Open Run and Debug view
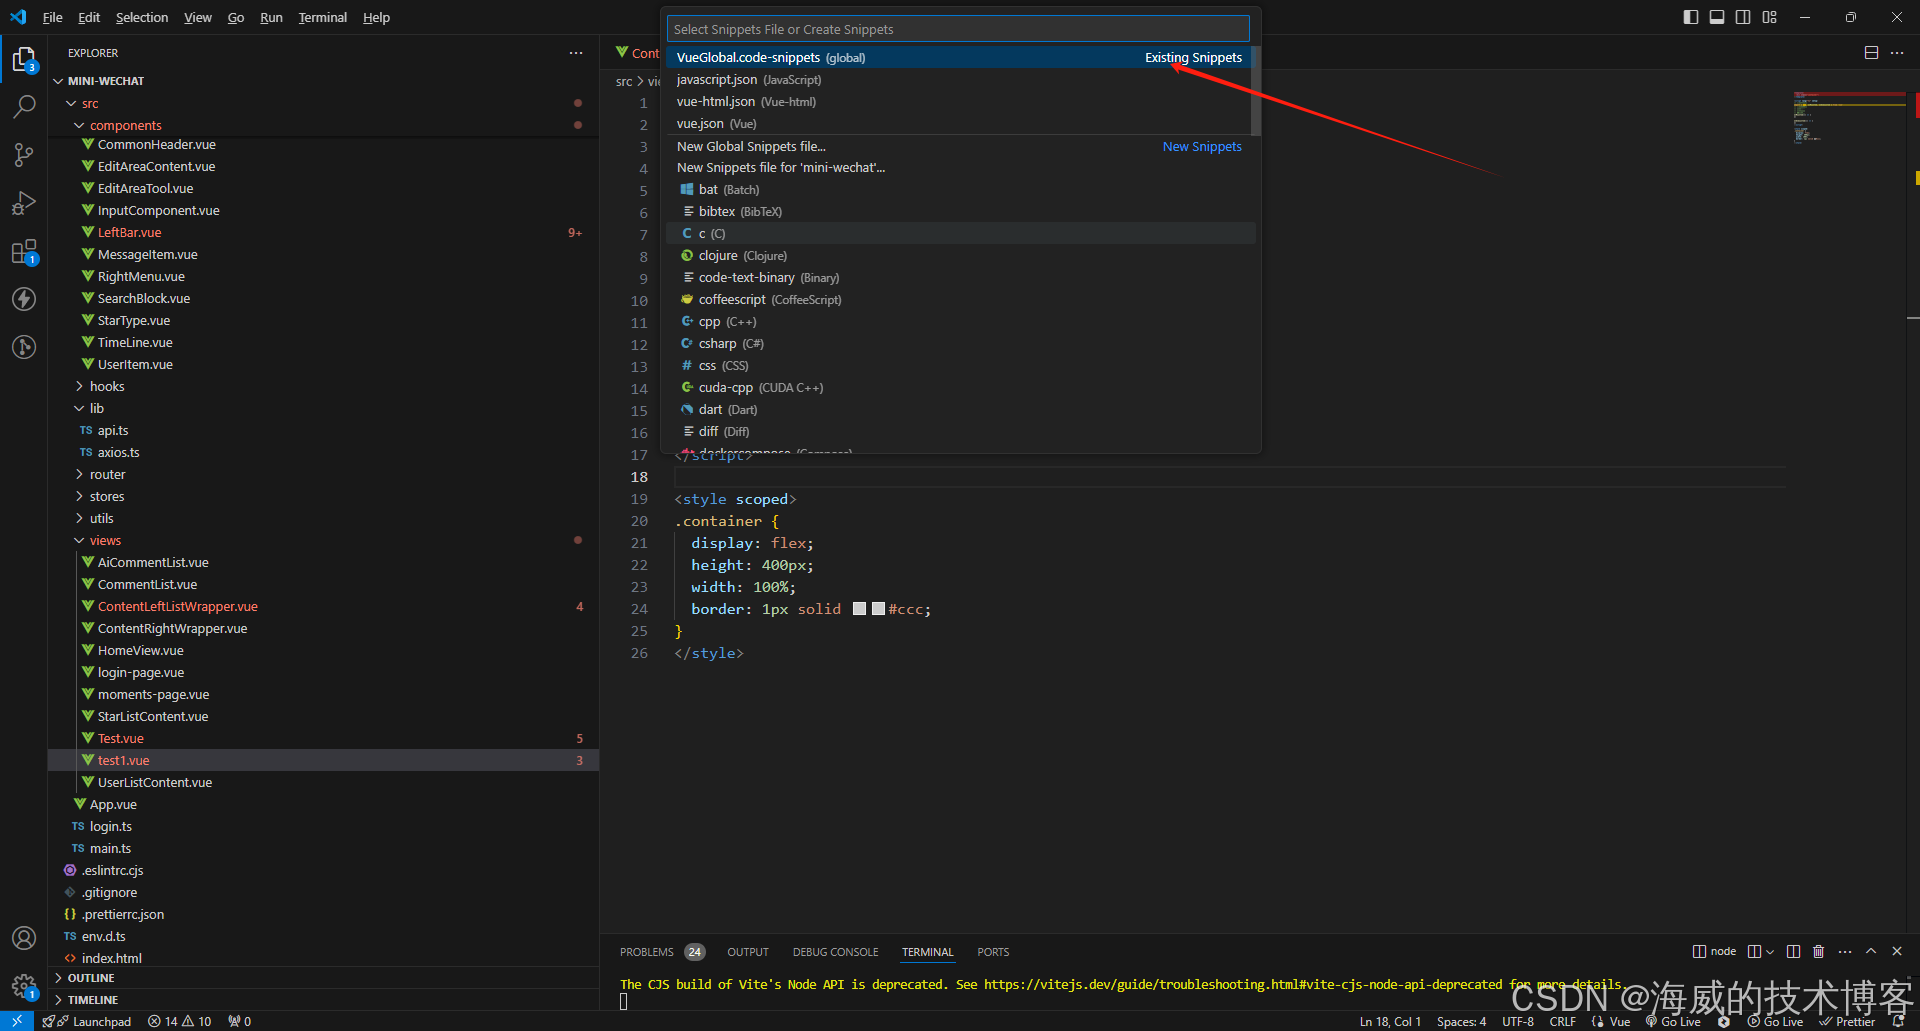 (x=24, y=203)
